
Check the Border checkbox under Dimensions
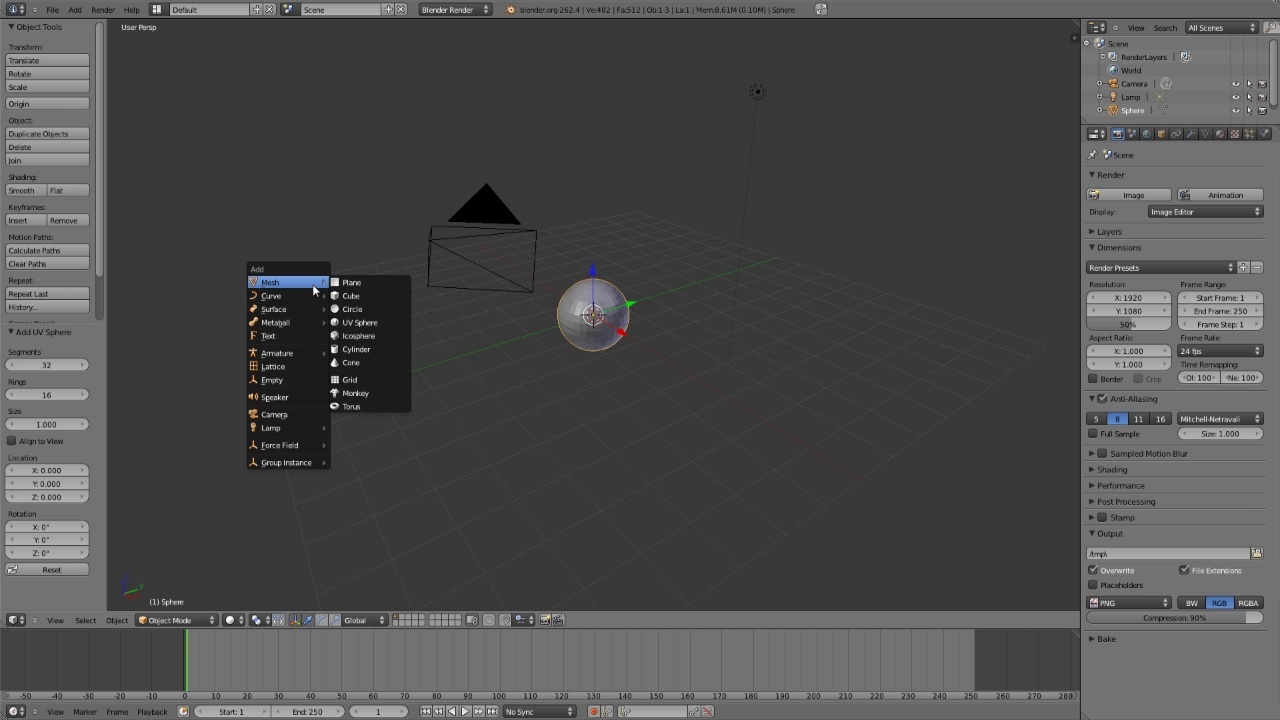(1093, 378)
